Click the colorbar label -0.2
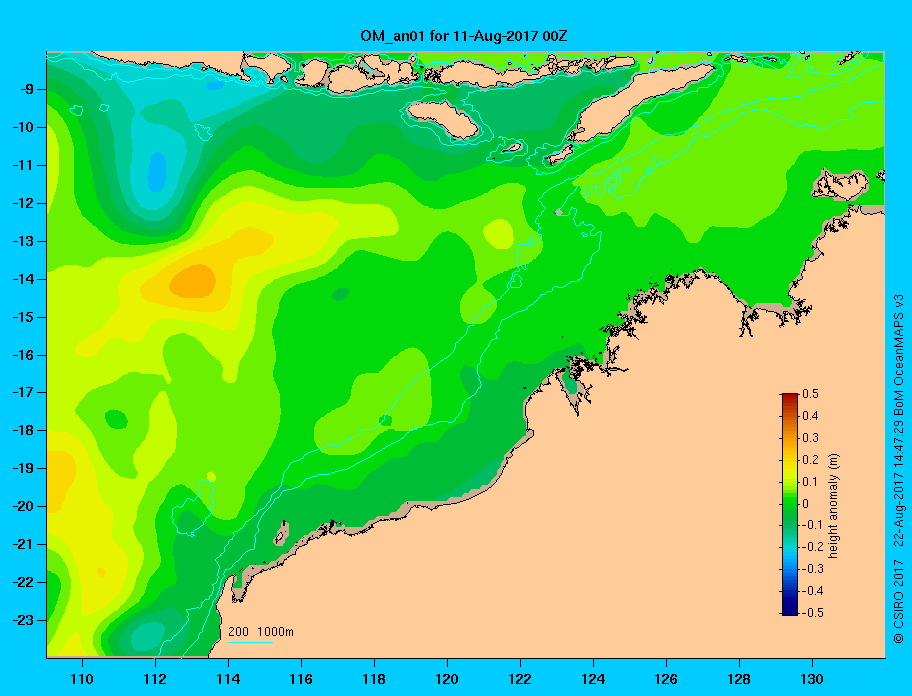Screen dimensions: 912x696 [813, 547]
